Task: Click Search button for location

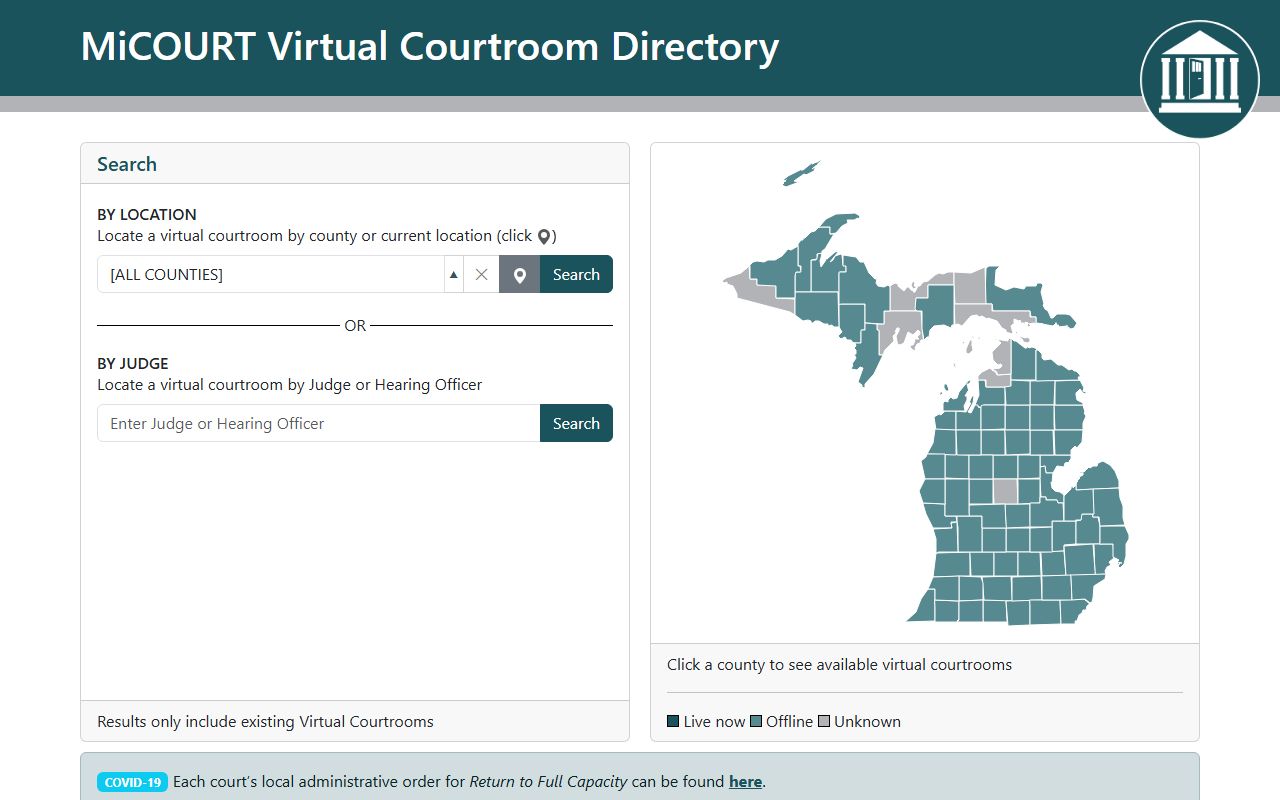Action: [576, 274]
